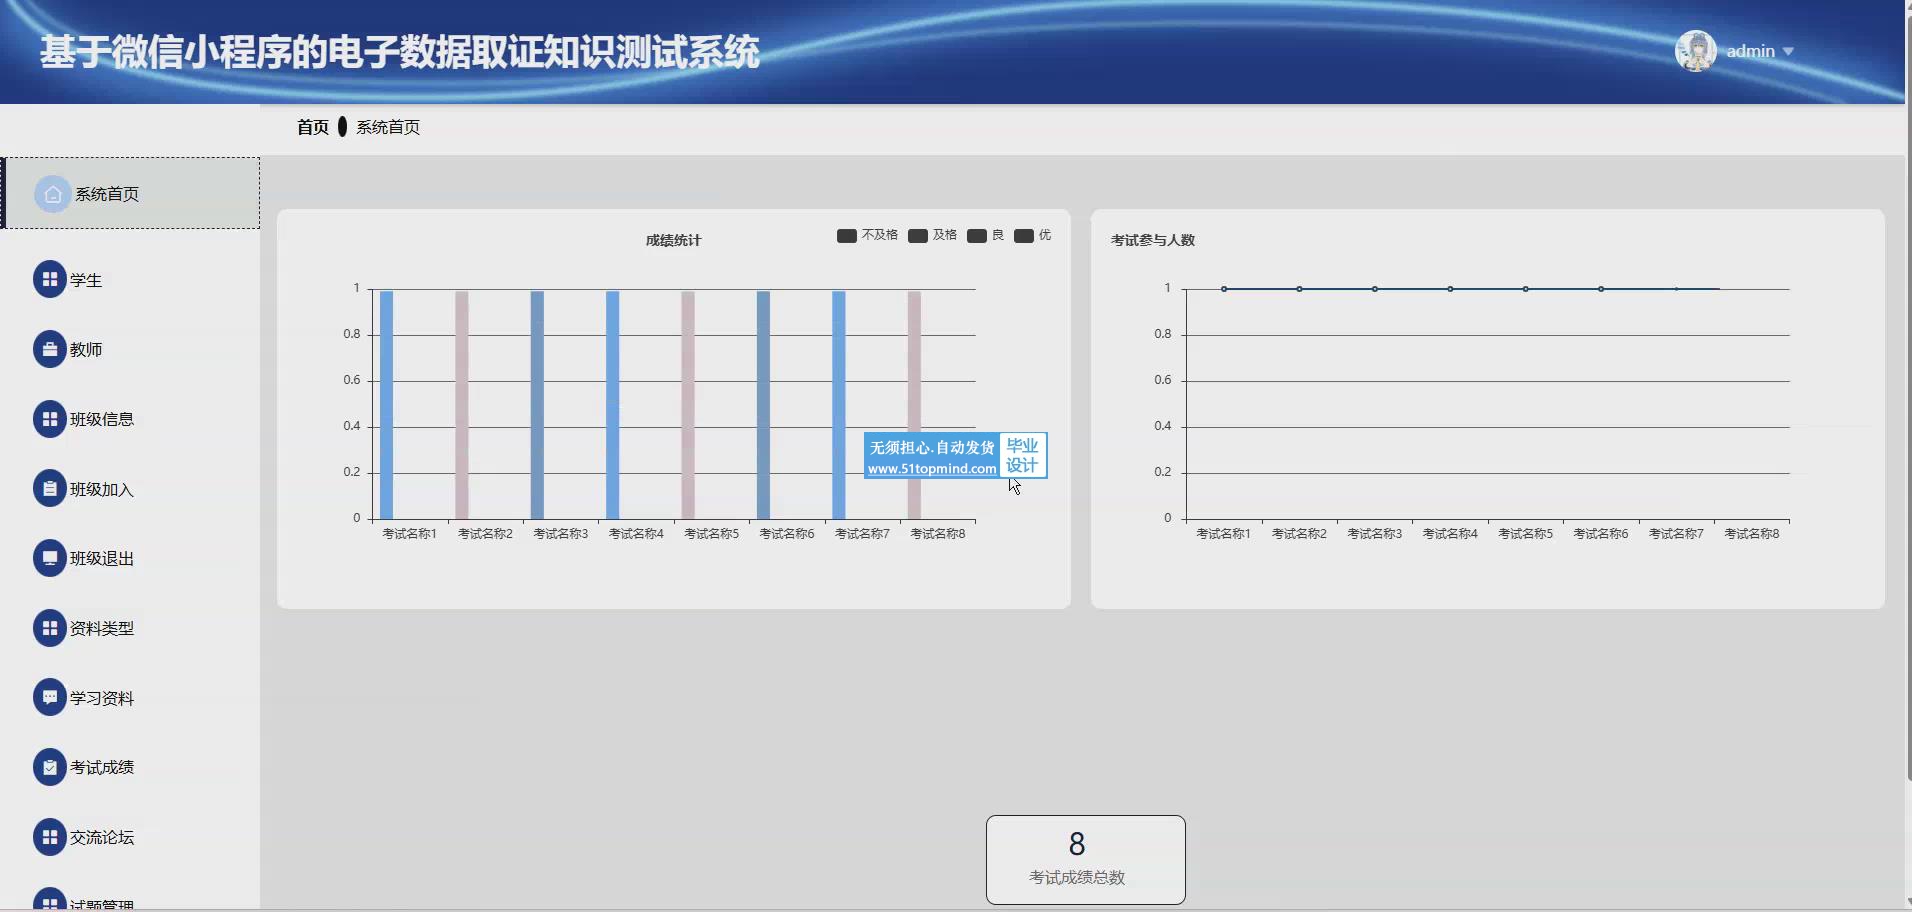This screenshot has height=912, width=1912.
Task: Click the briefcase icon for 教师
Action: (49, 350)
